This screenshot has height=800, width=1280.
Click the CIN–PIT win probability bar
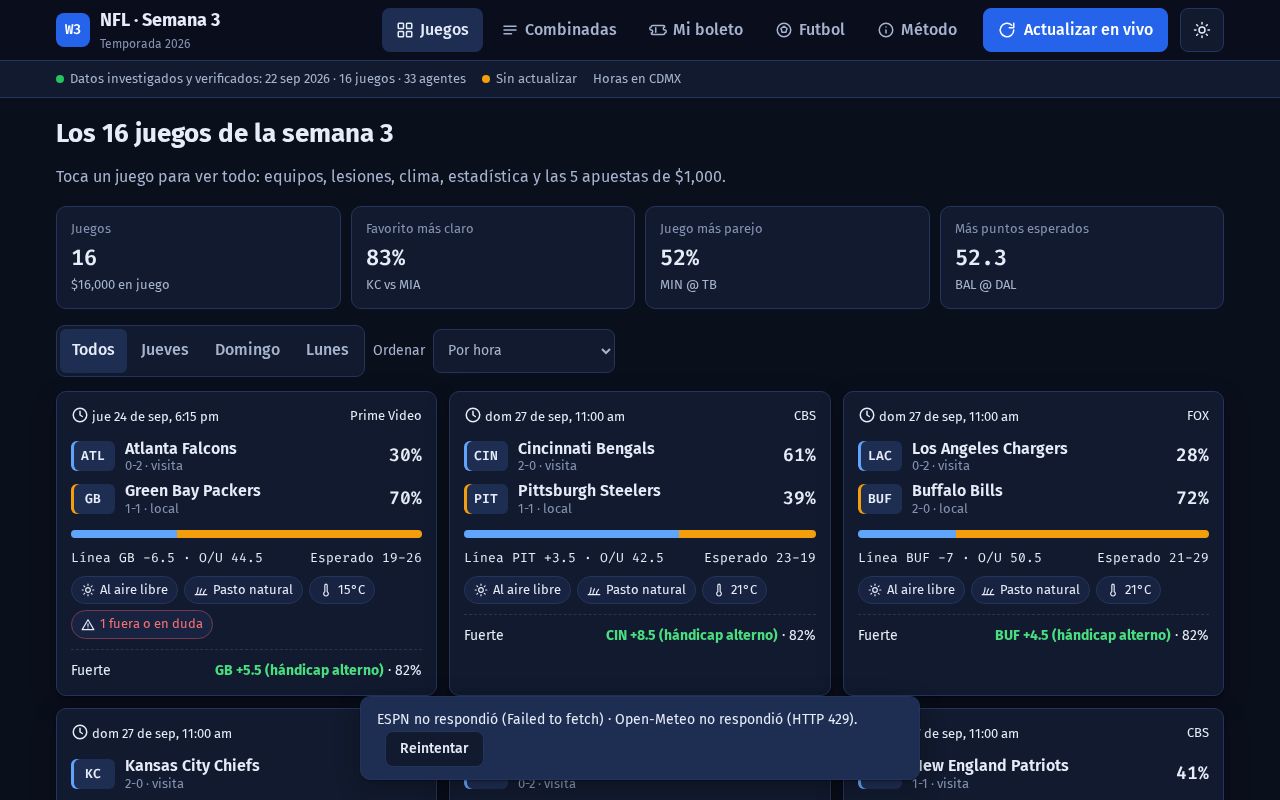pos(640,534)
